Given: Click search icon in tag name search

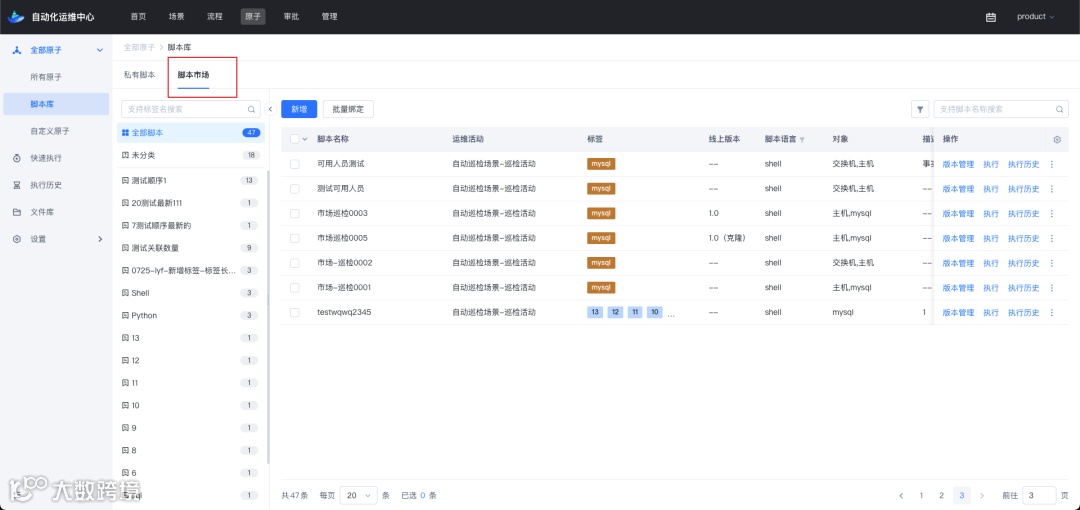Looking at the screenshot, I should pyautogui.click(x=251, y=109).
